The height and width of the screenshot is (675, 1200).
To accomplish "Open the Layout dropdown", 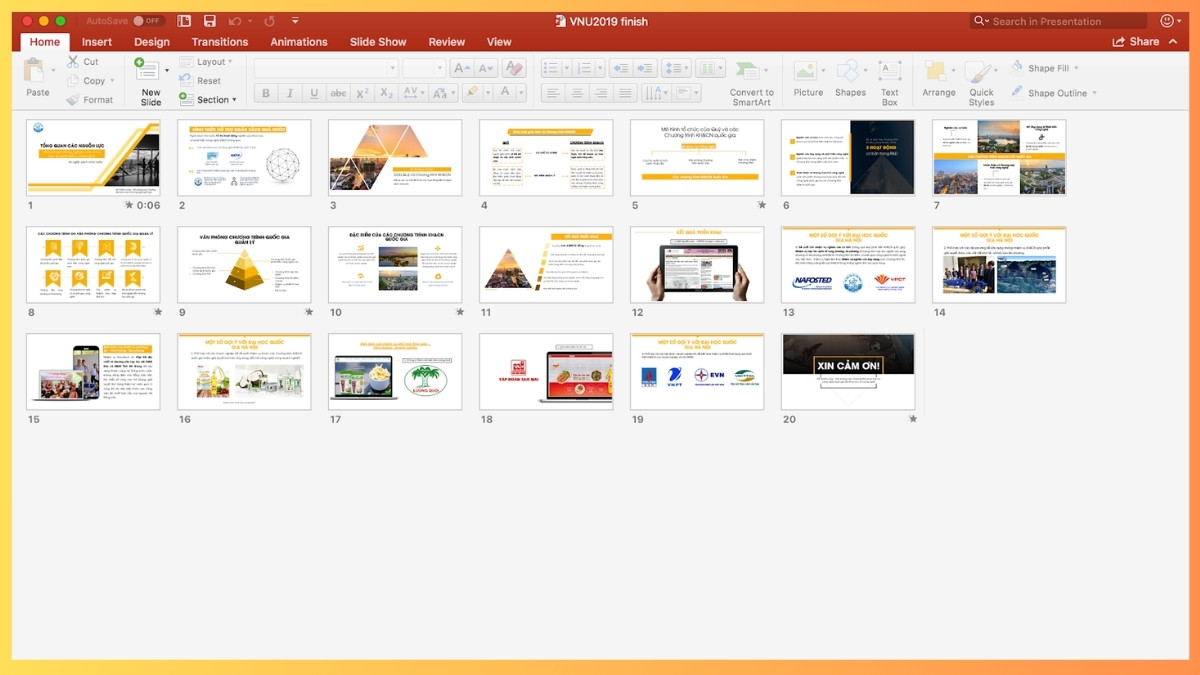I will tap(209, 61).
